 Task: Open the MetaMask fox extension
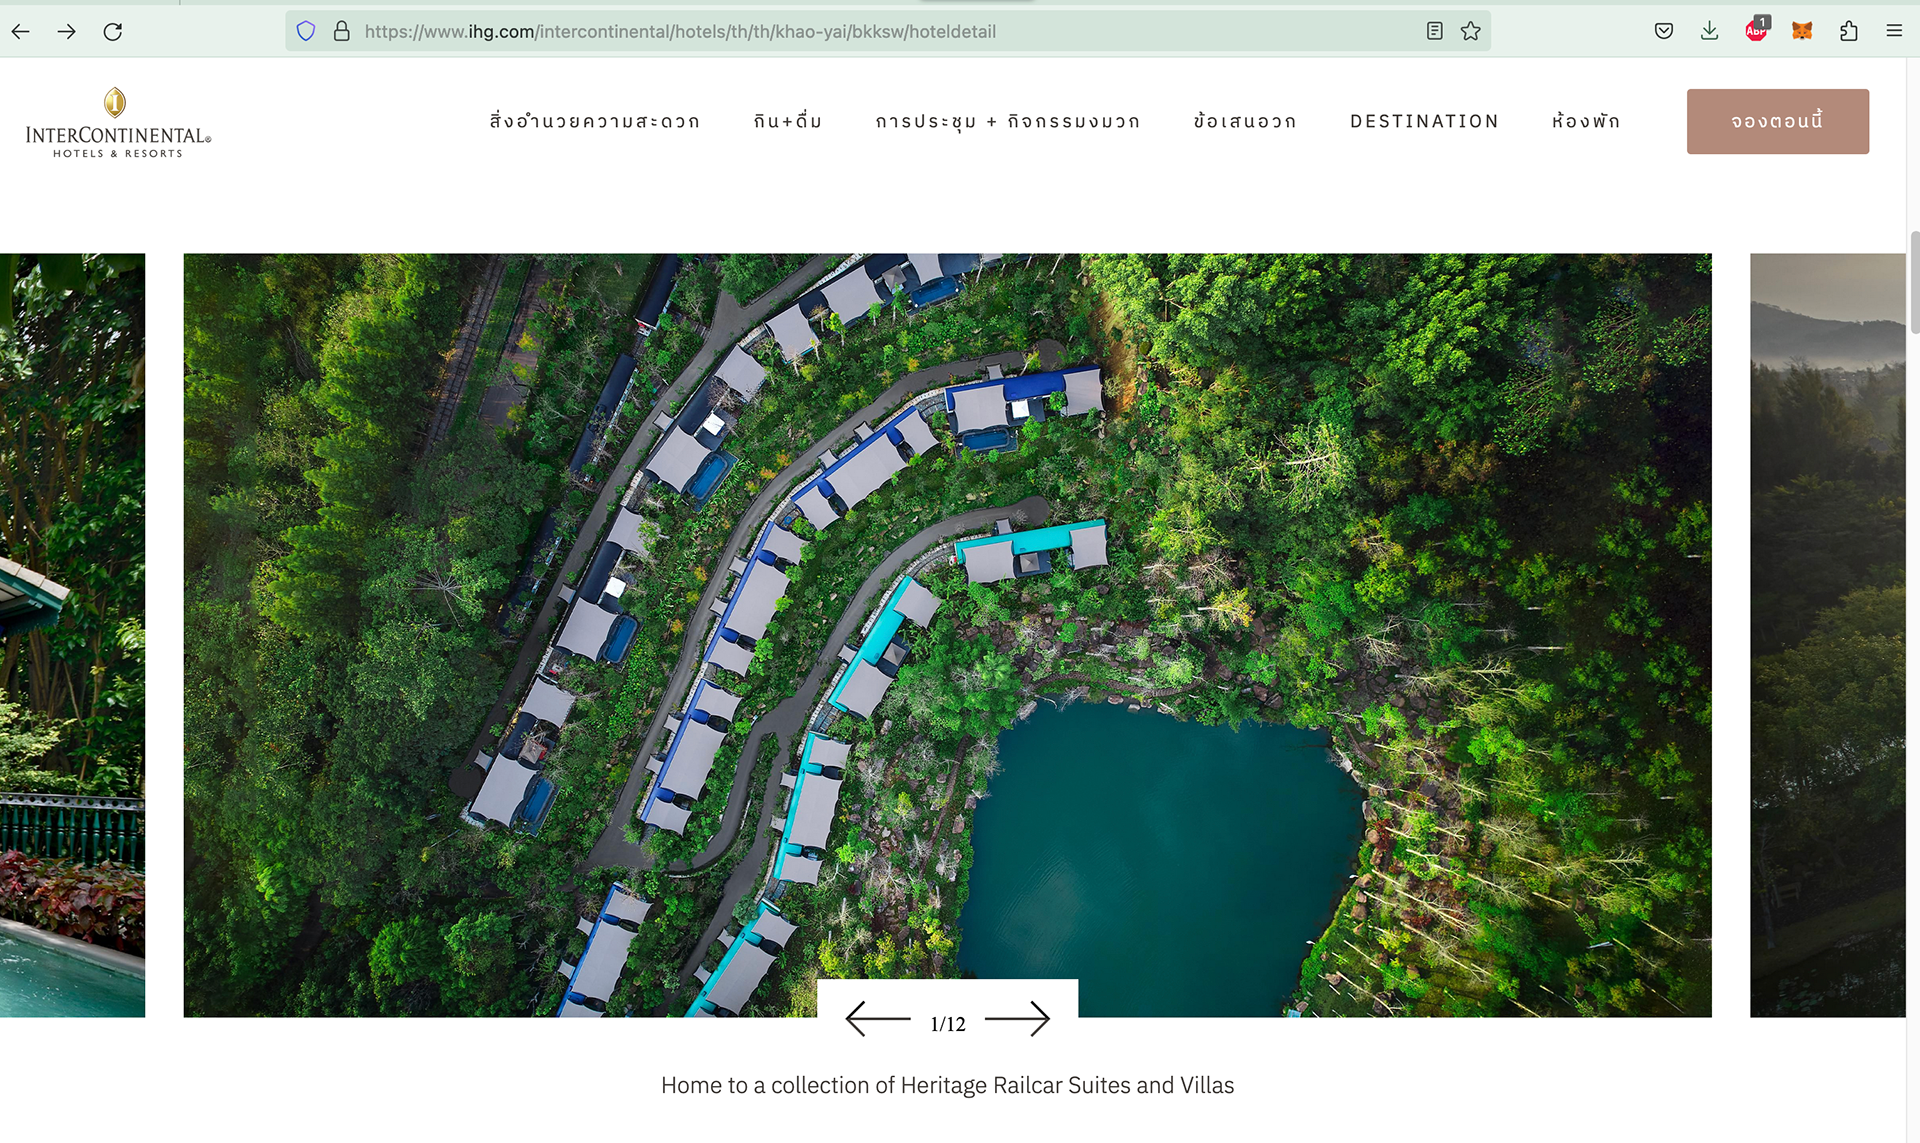[1802, 31]
